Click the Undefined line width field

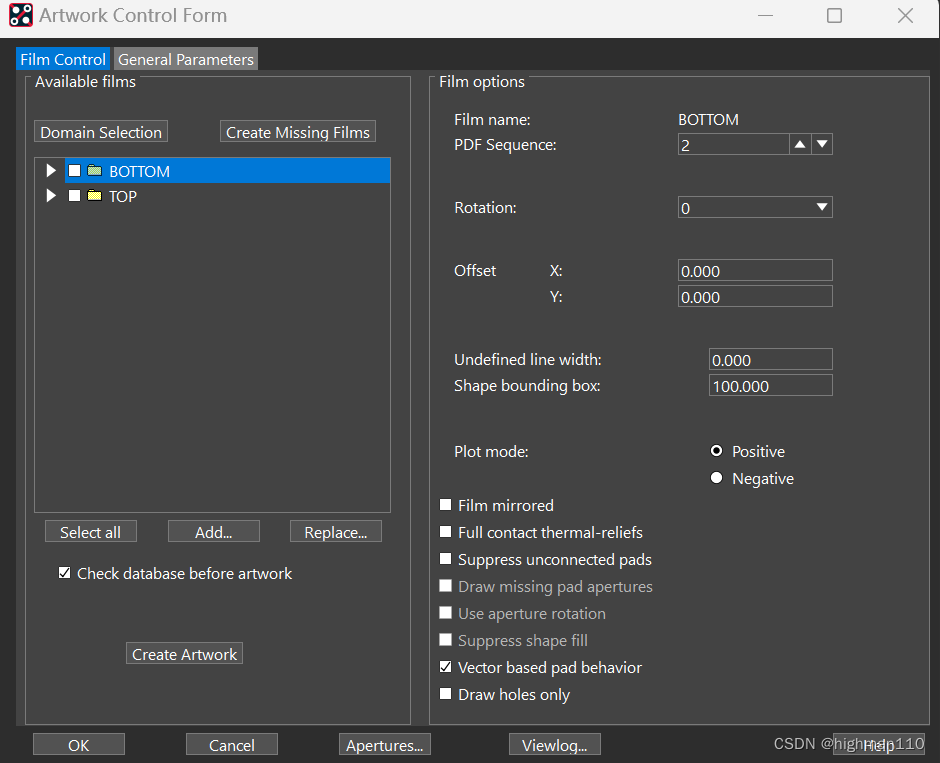(x=770, y=360)
